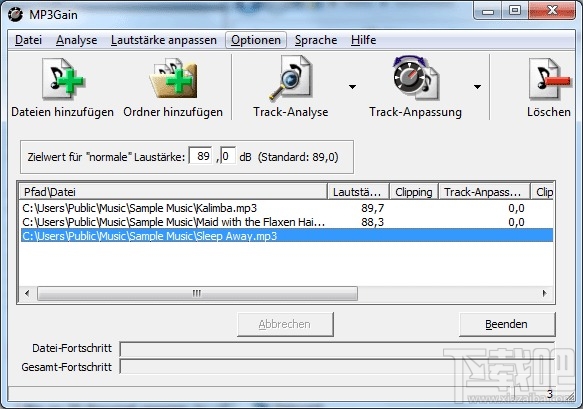Click the right scroll arrow of file list

click(x=544, y=293)
